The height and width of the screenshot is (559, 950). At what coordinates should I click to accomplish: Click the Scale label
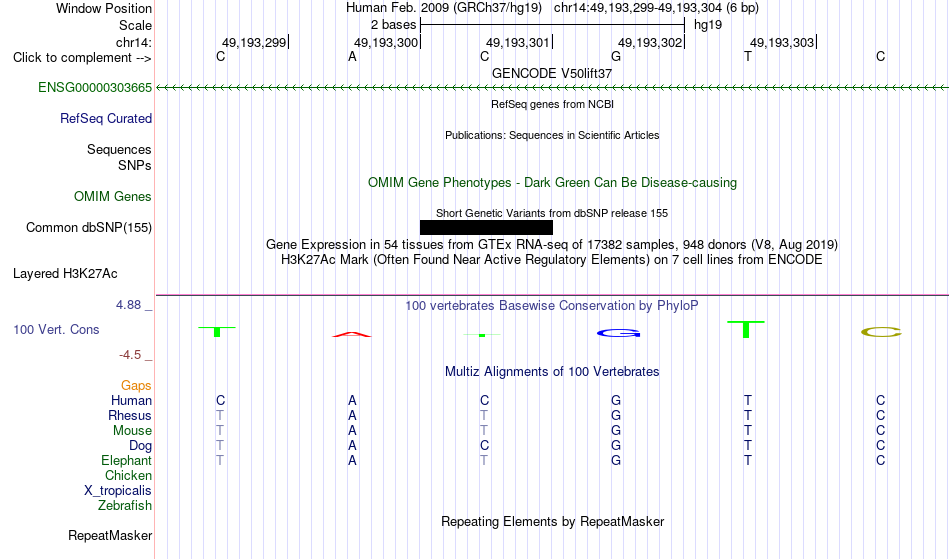(135, 25)
